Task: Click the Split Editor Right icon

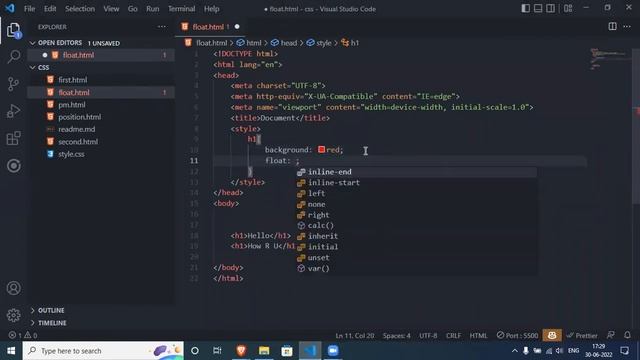Action: (612, 27)
